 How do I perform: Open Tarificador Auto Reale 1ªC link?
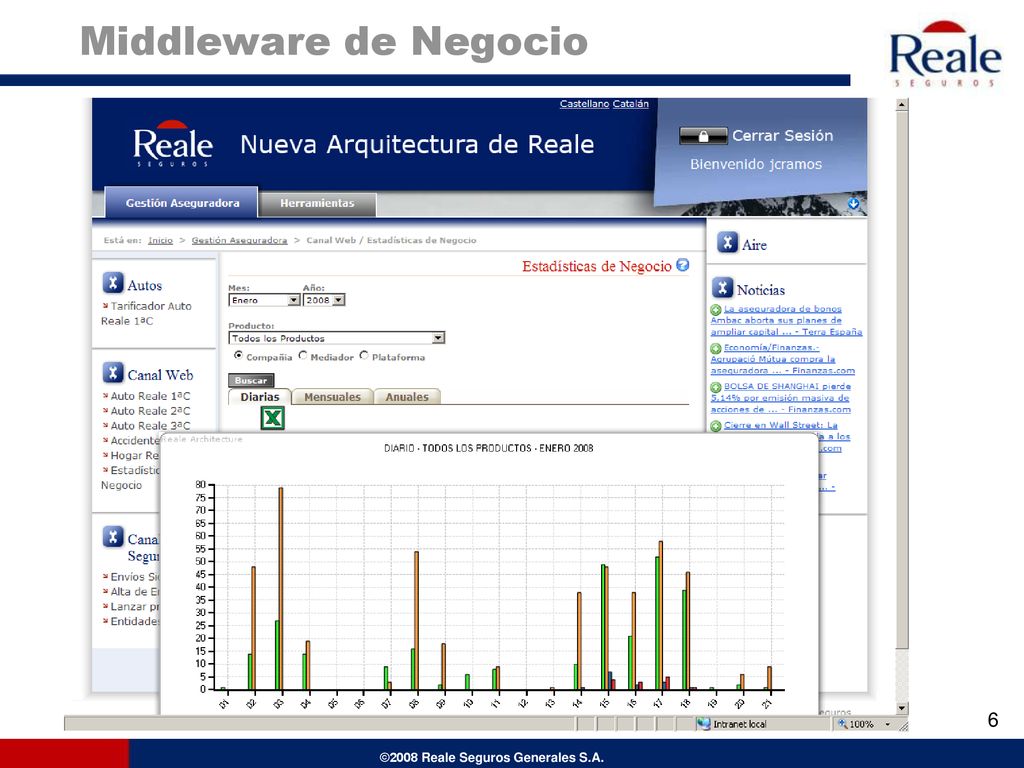(146, 313)
